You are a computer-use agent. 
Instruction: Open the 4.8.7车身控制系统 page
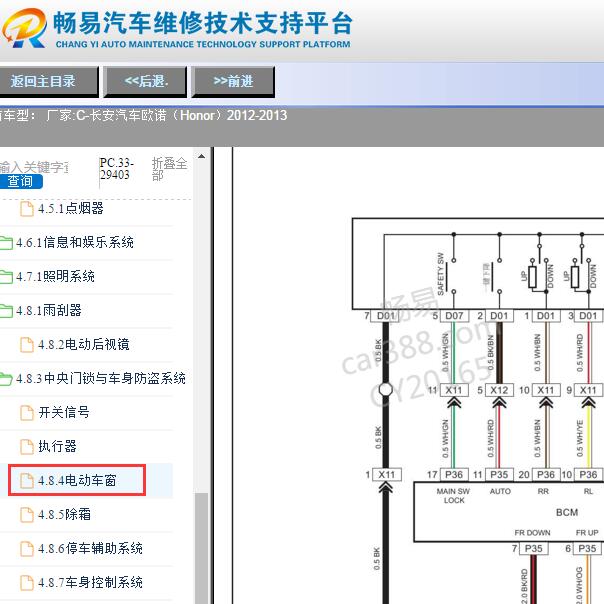pyautogui.click(x=91, y=582)
